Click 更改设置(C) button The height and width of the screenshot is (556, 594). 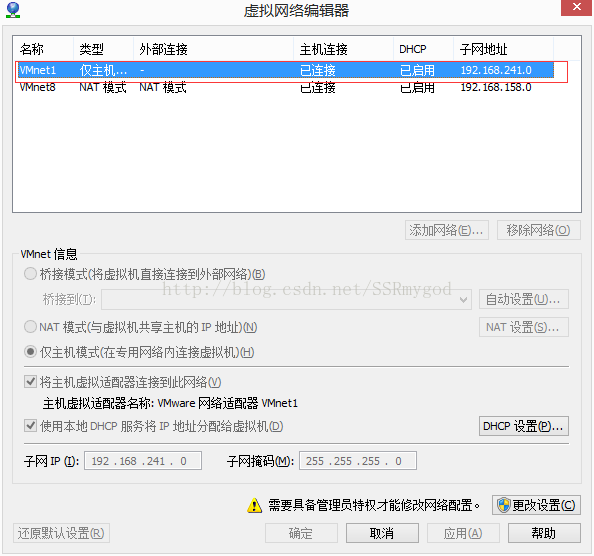click(536, 505)
